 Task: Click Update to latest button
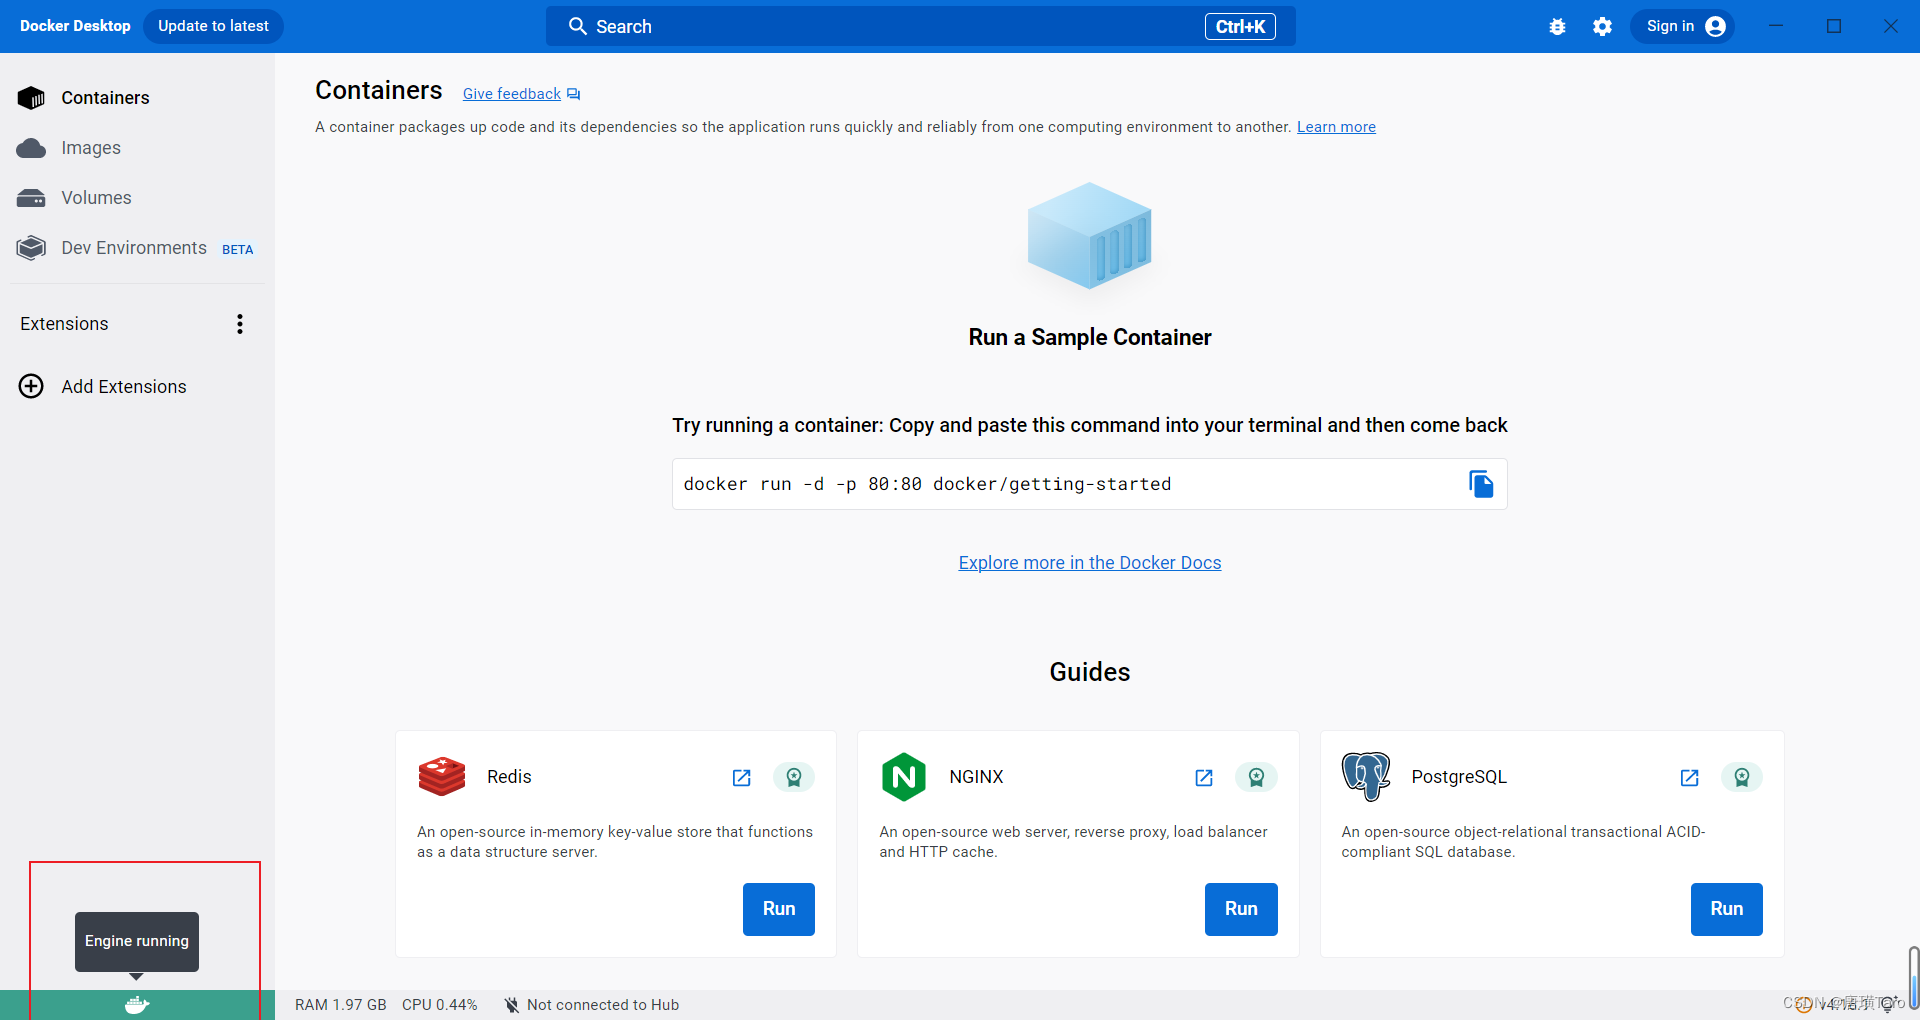pos(213,26)
